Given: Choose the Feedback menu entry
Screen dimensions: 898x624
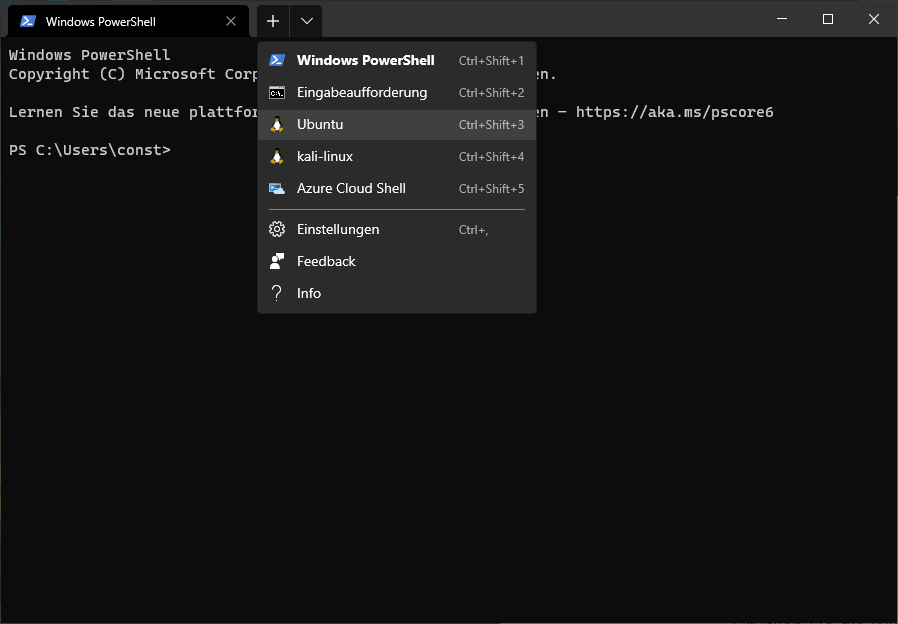Looking at the screenshot, I should [397, 261].
